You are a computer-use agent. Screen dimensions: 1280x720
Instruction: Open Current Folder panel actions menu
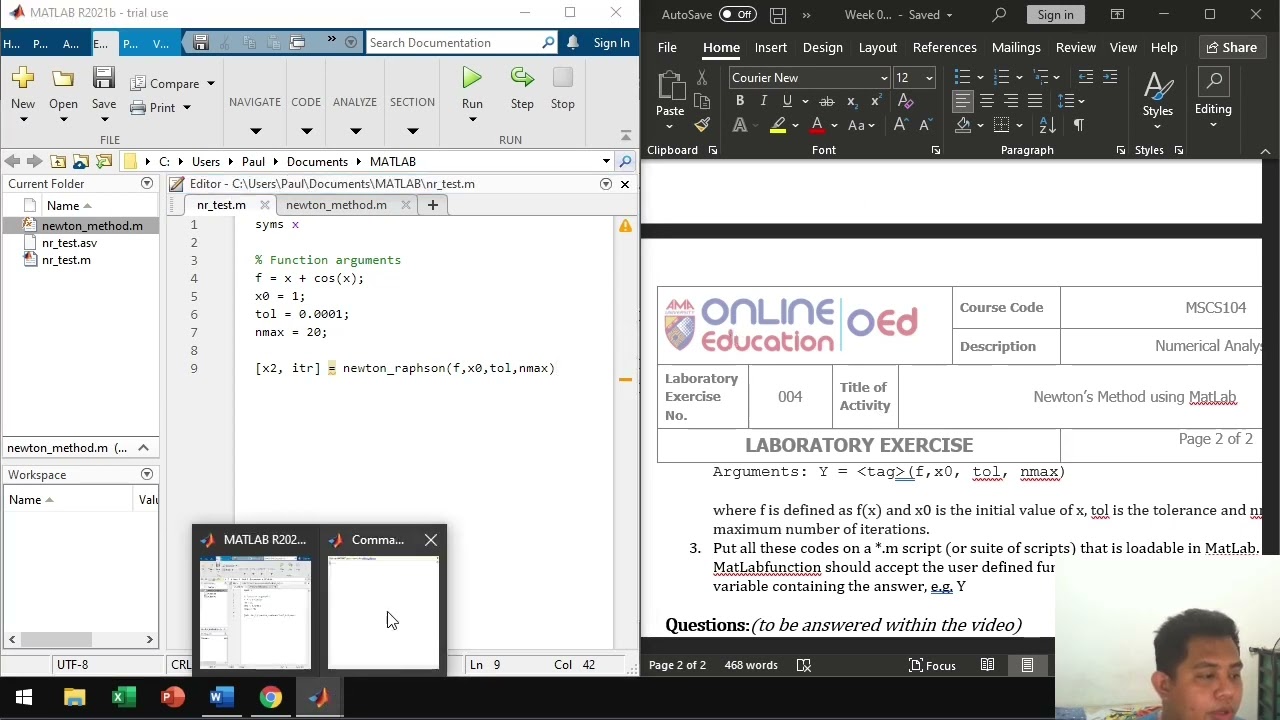pos(147,184)
